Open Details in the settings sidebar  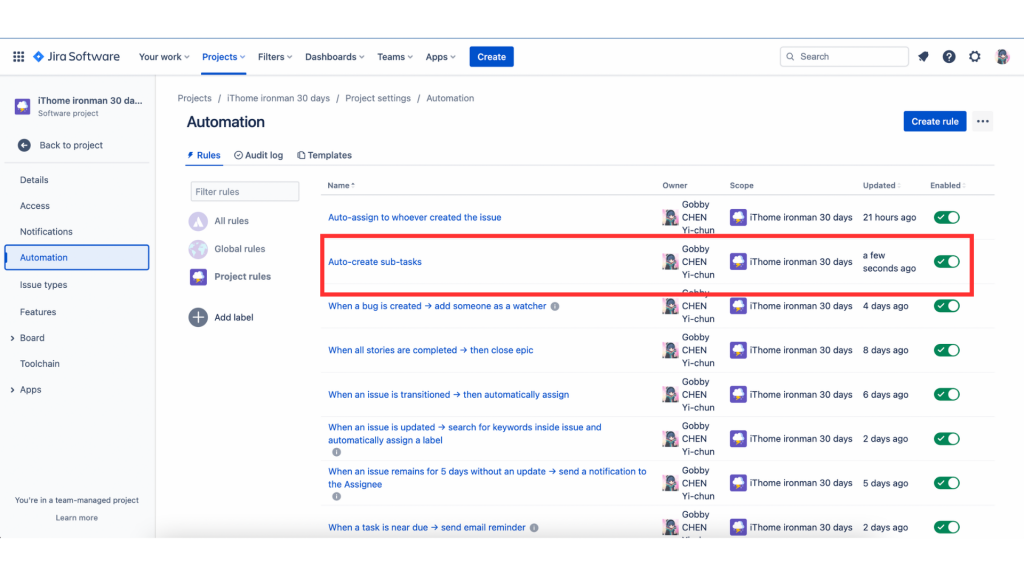[x=34, y=180]
